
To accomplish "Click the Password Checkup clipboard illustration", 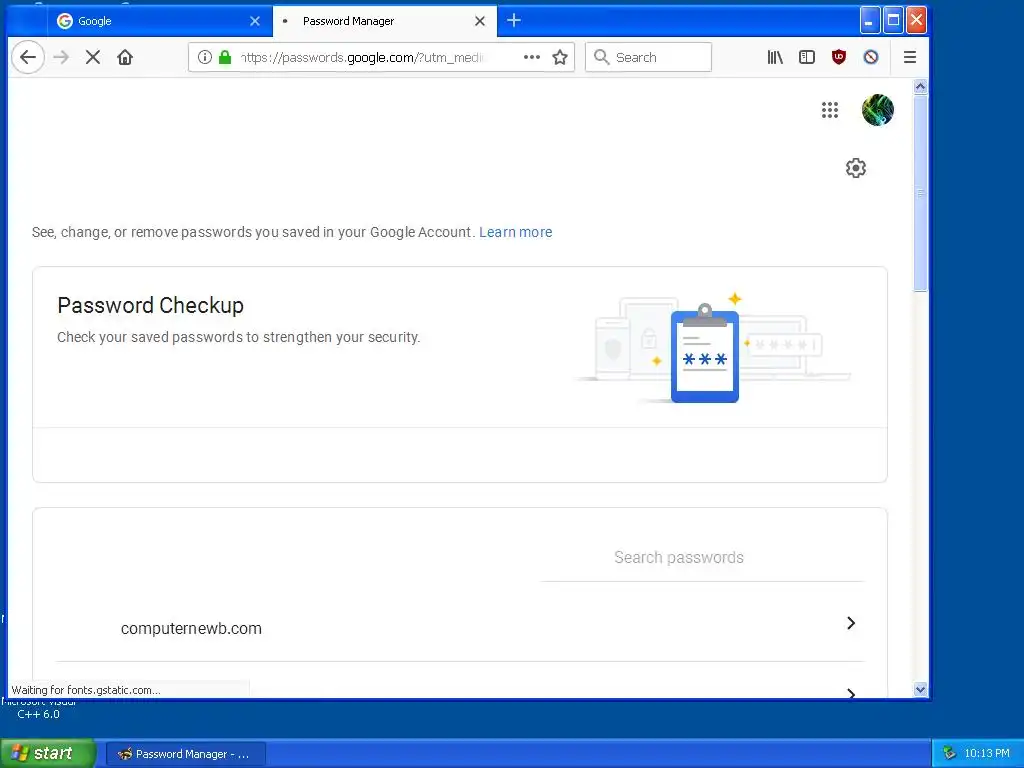I will [705, 353].
